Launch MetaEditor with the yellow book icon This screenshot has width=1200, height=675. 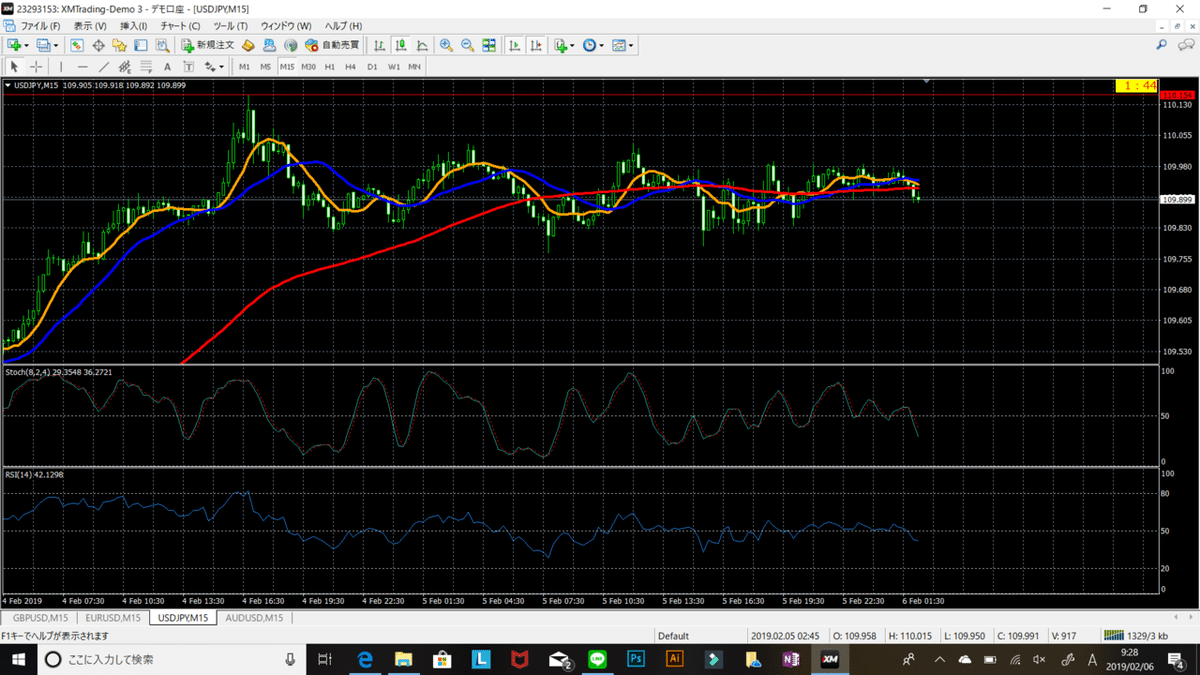tap(247, 45)
